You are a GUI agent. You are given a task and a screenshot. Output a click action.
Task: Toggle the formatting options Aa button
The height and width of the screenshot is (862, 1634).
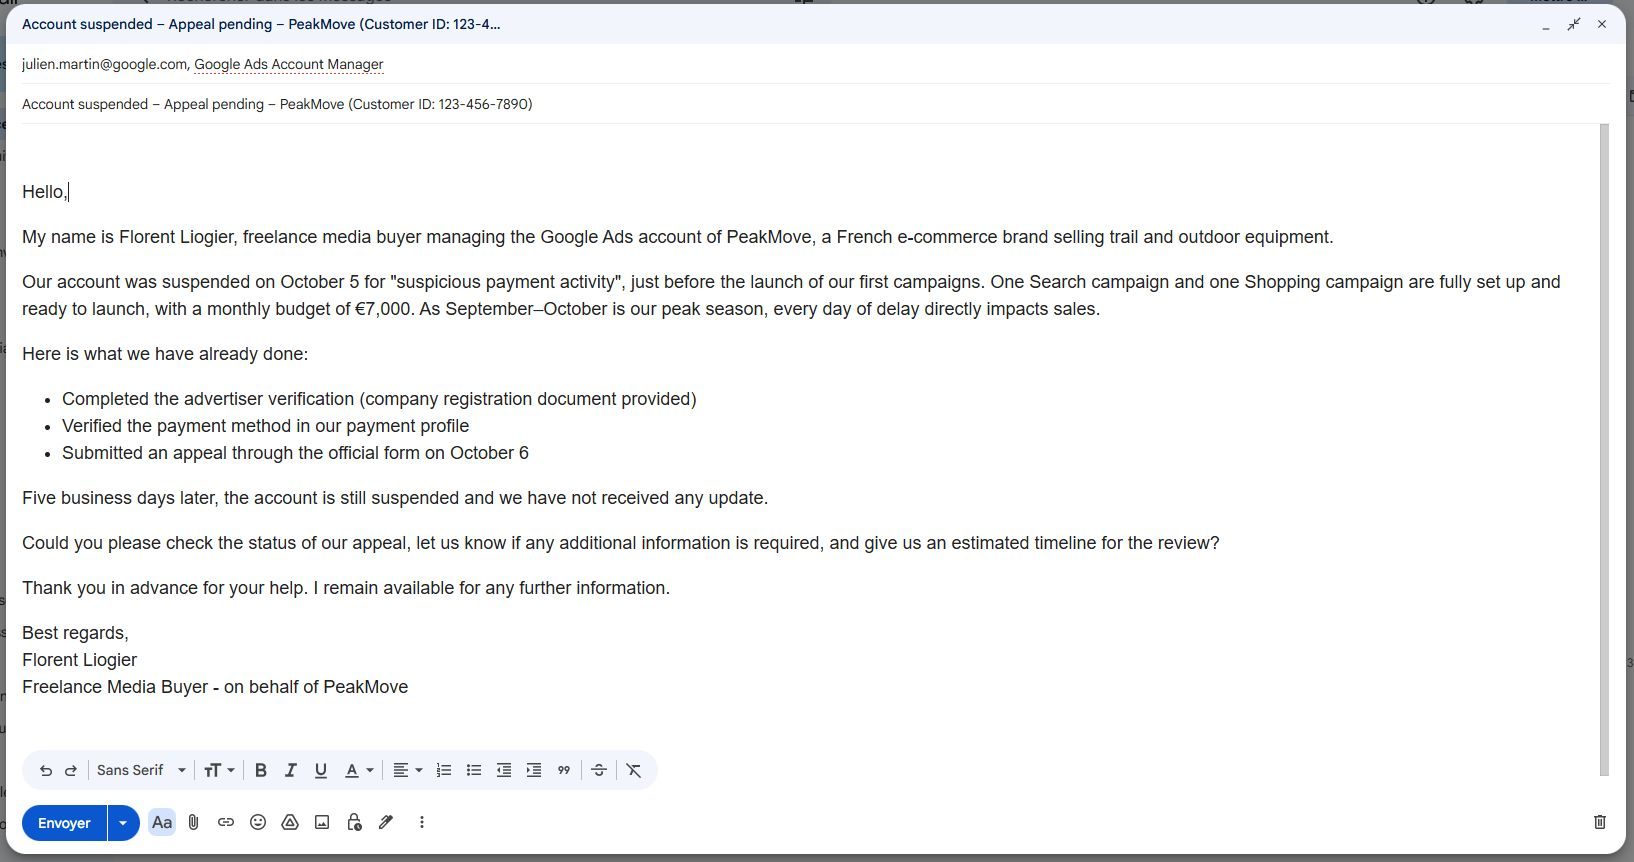click(x=162, y=822)
